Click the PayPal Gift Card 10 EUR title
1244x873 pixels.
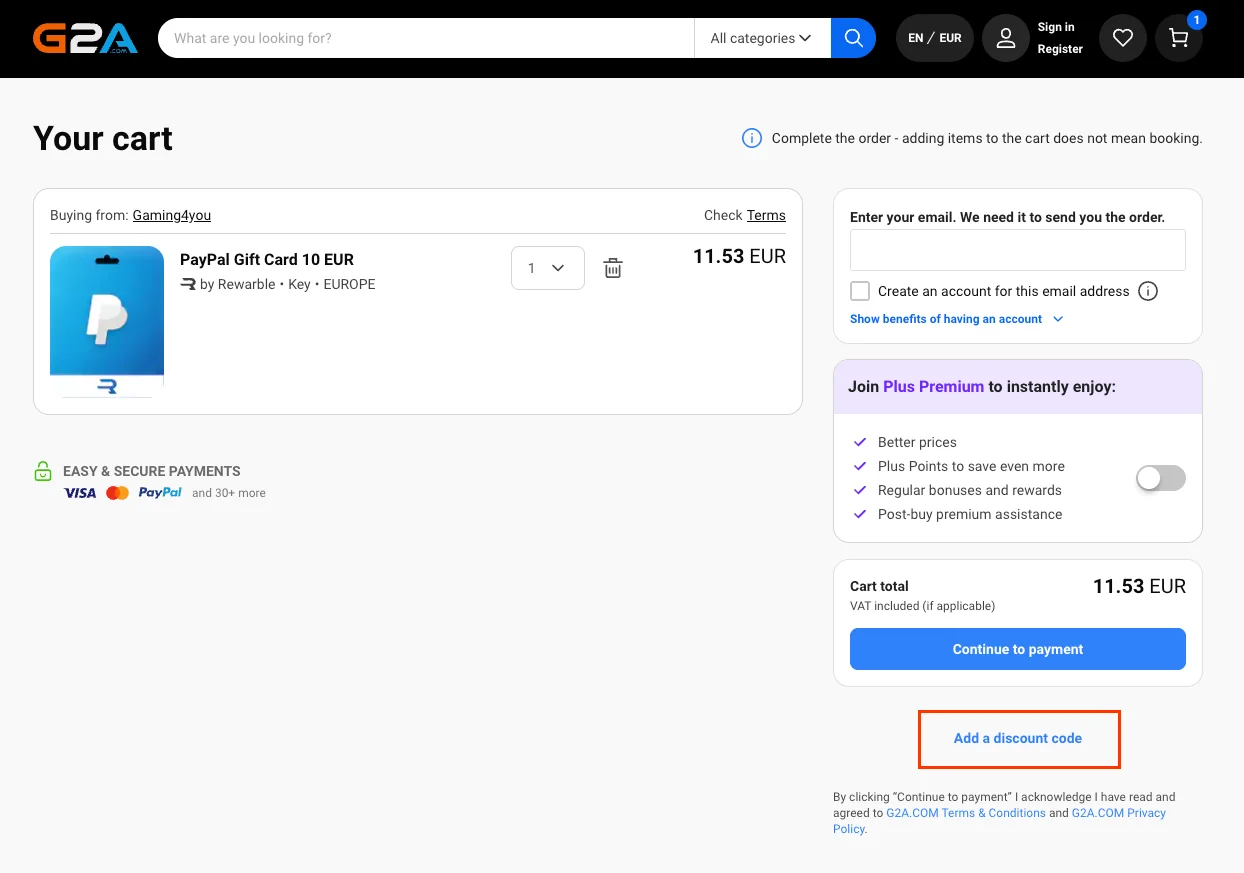click(x=267, y=260)
